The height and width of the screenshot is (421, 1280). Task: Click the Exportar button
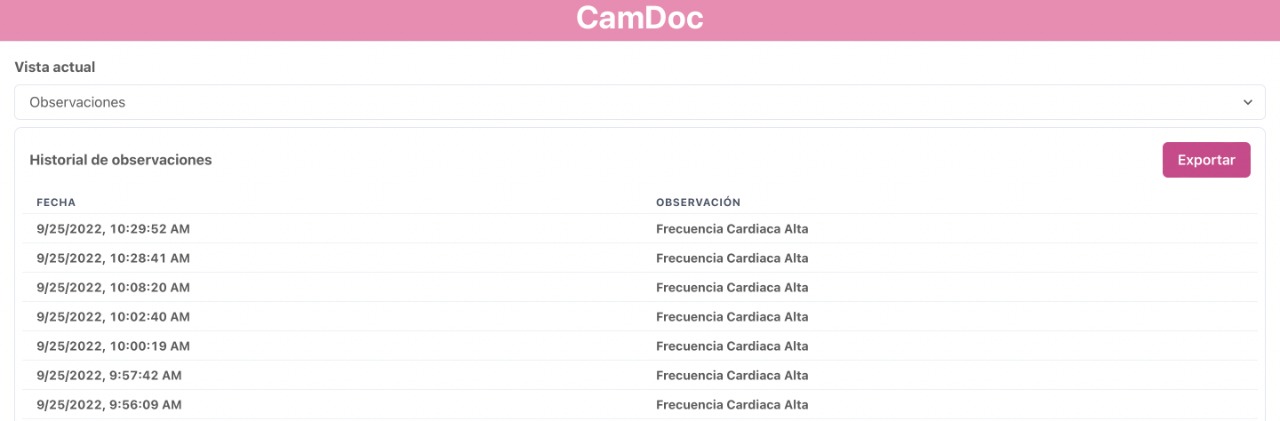point(1206,160)
